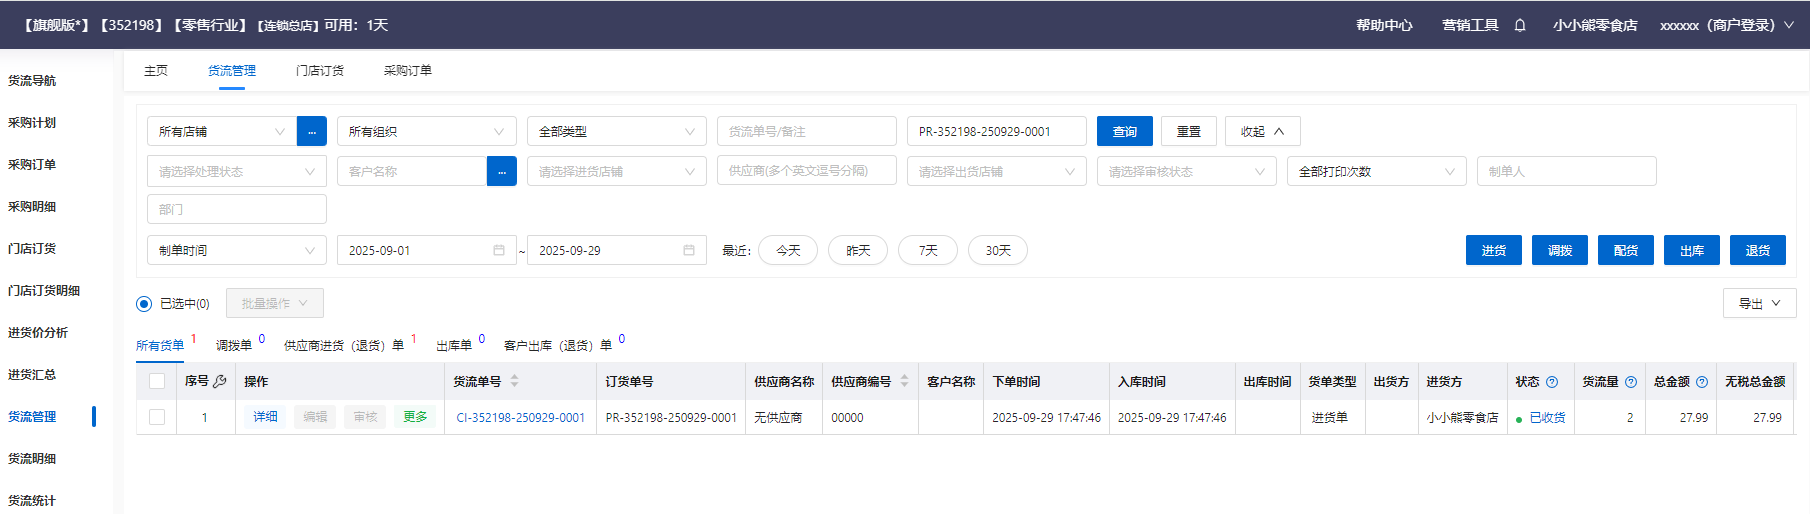Toggle the 已选中(0) radio button
This screenshot has height=514, width=1810.
coord(144,303)
